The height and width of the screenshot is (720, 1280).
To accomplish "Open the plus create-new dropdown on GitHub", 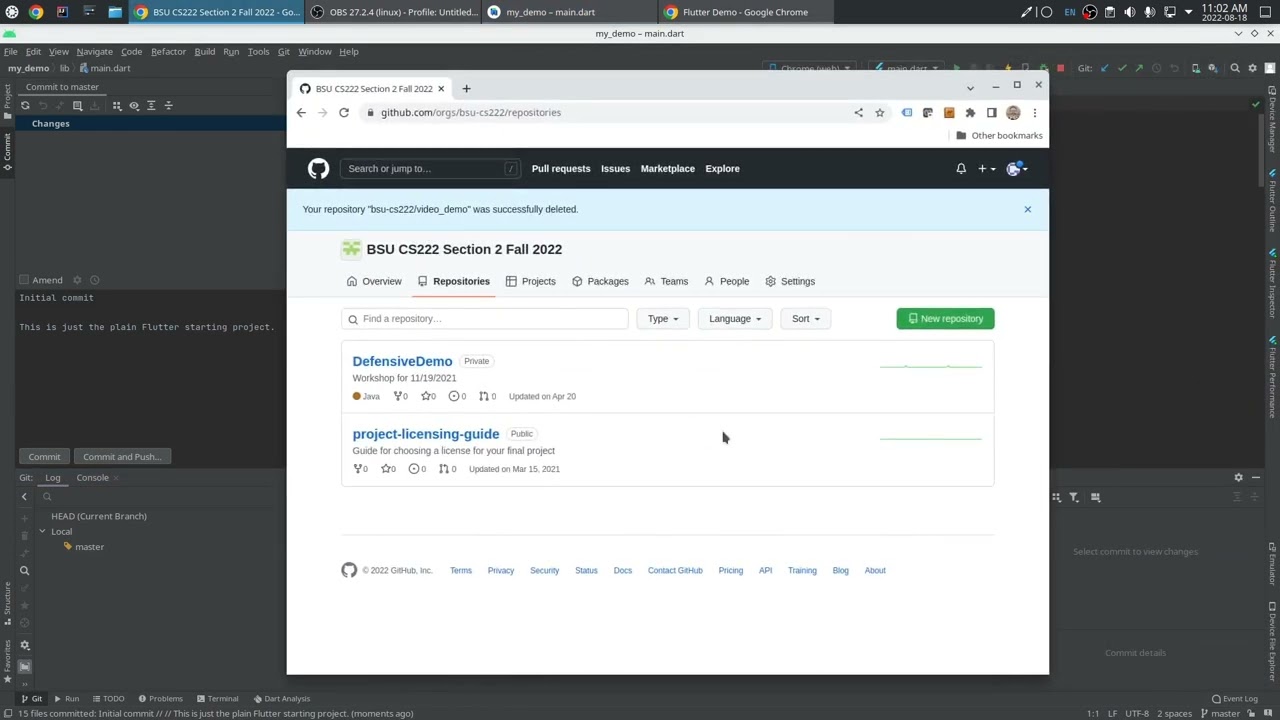I will coord(986,169).
